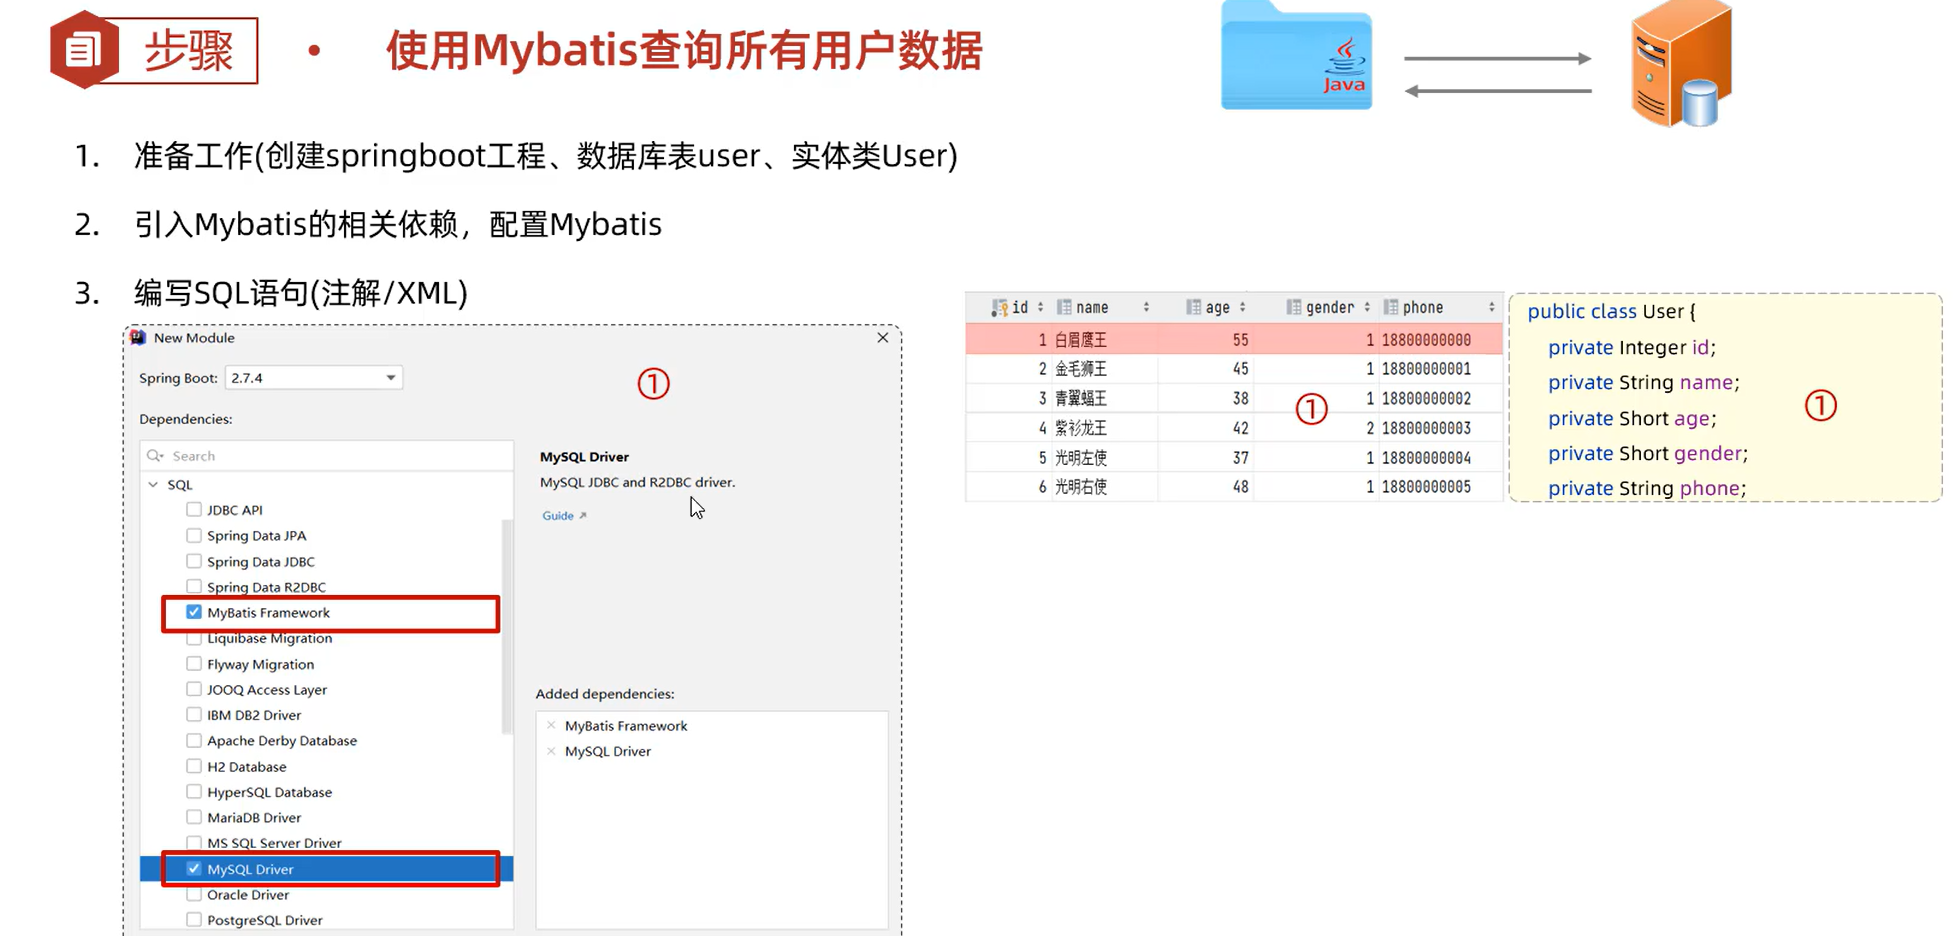
Task: Uncheck the MySQL Driver checkbox
Action: [x=194, y=869]
